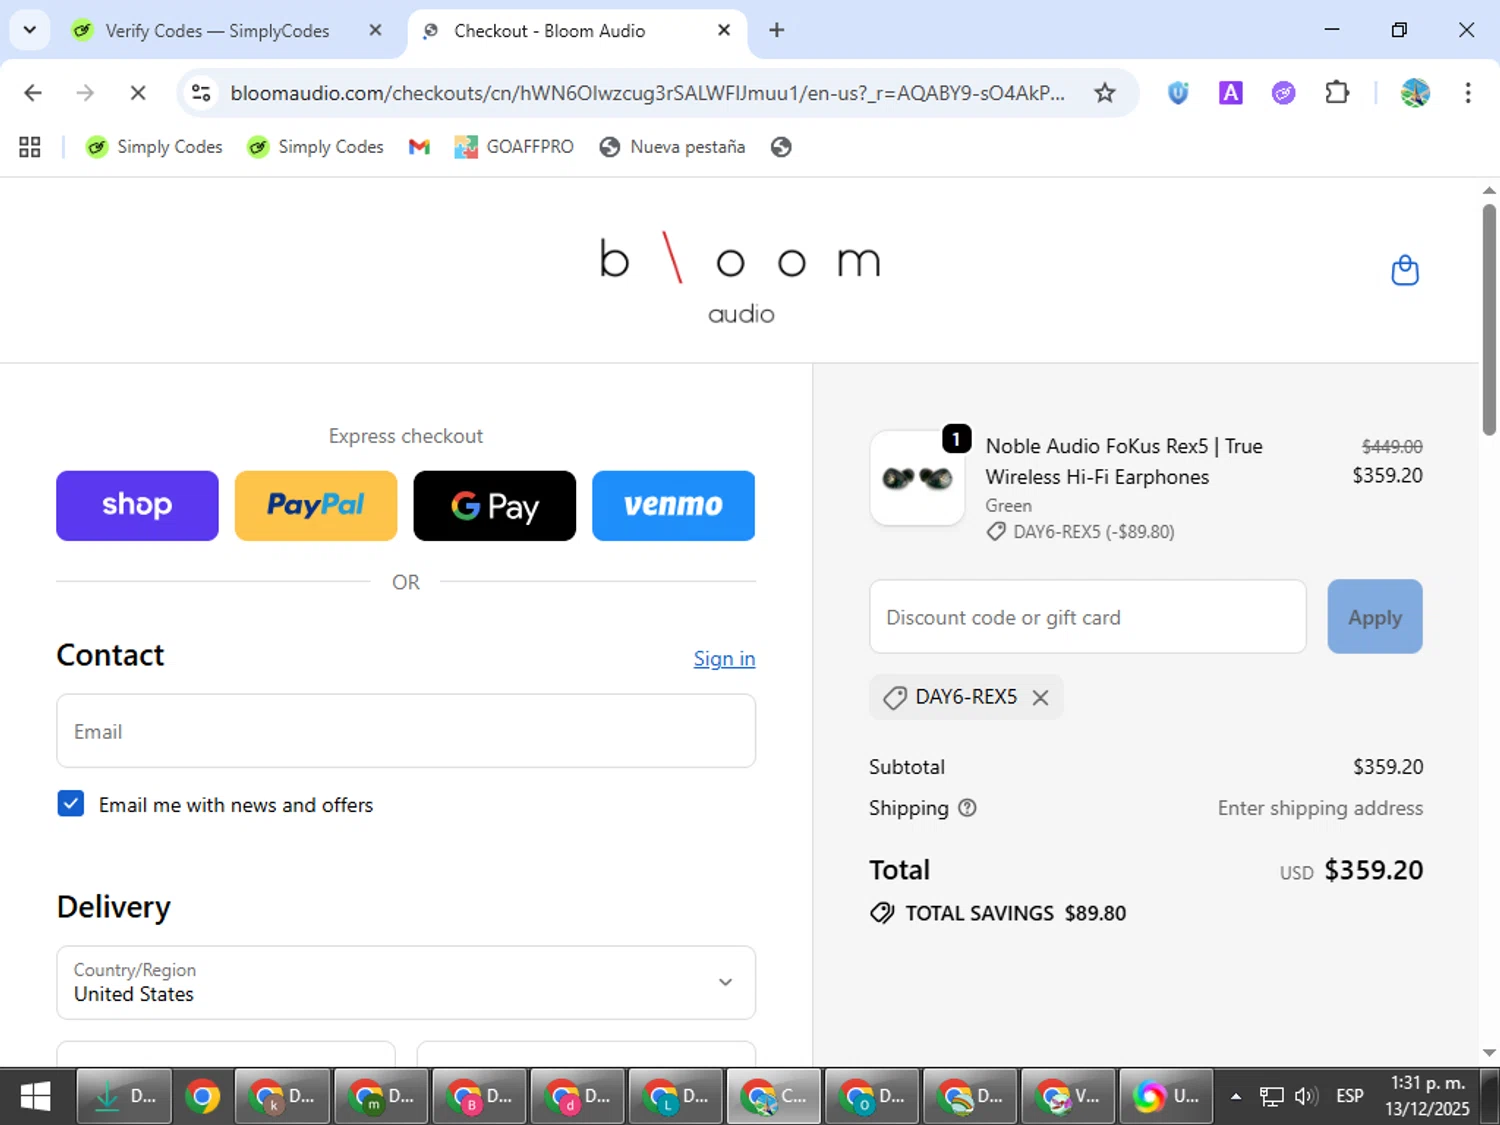1500x1125 pixels.
Task: Uncheck Email me with news and offers
Action: tap(71, 804)
